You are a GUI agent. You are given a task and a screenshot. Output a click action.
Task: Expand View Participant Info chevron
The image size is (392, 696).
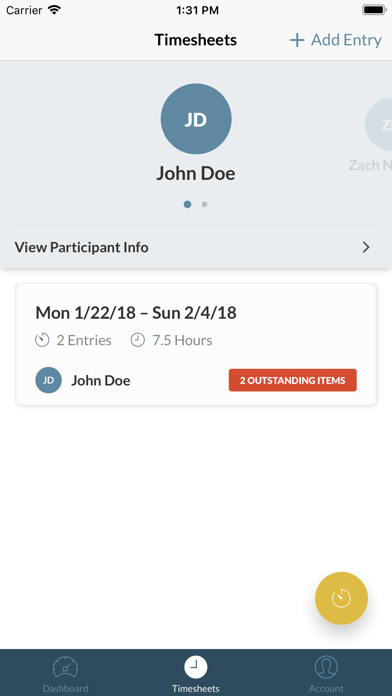click(366, 247)
